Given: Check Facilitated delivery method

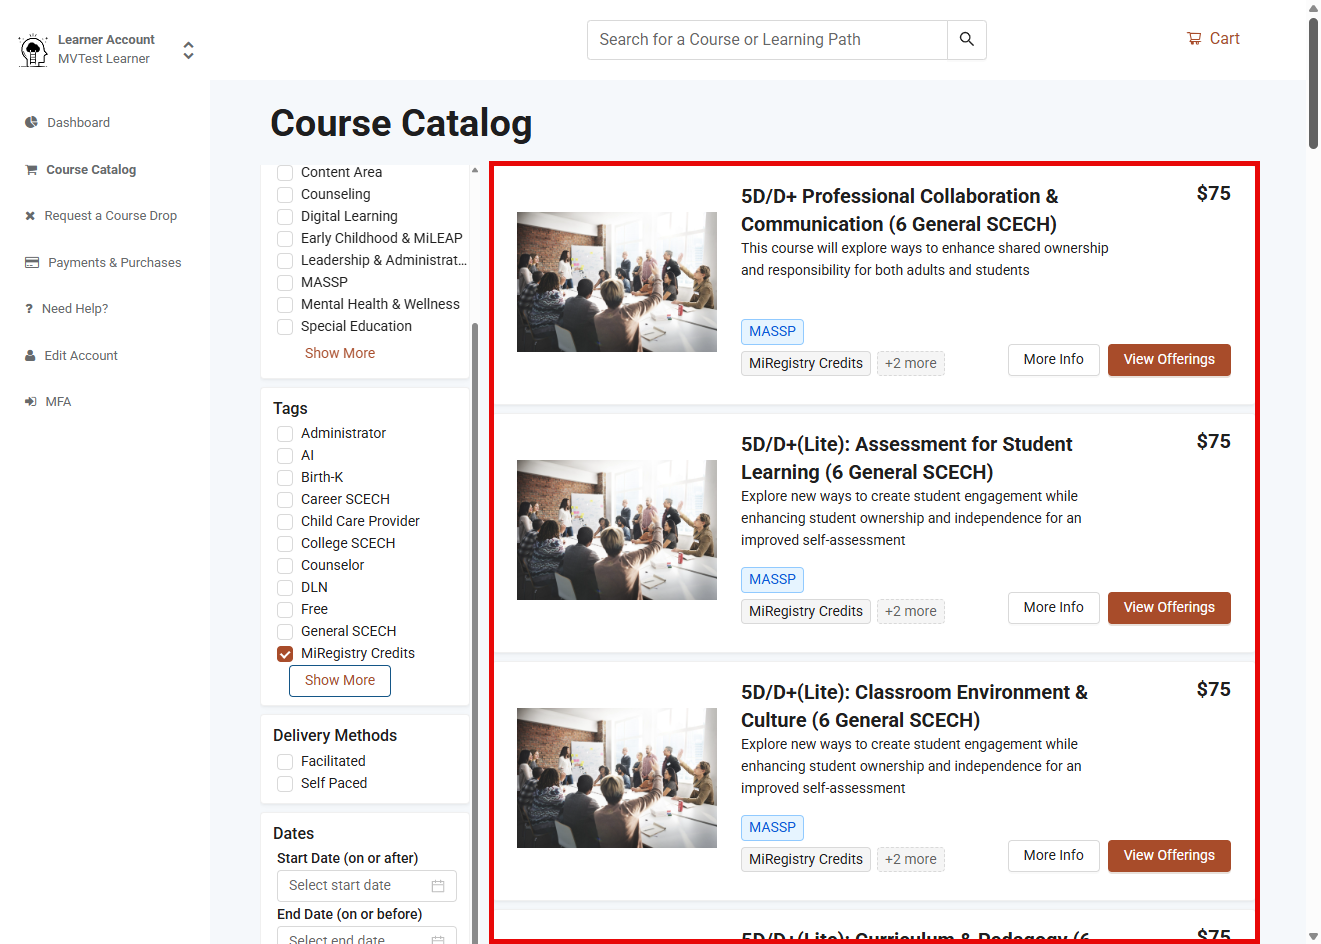Looking at the screenshot, I should coord(285,762).
